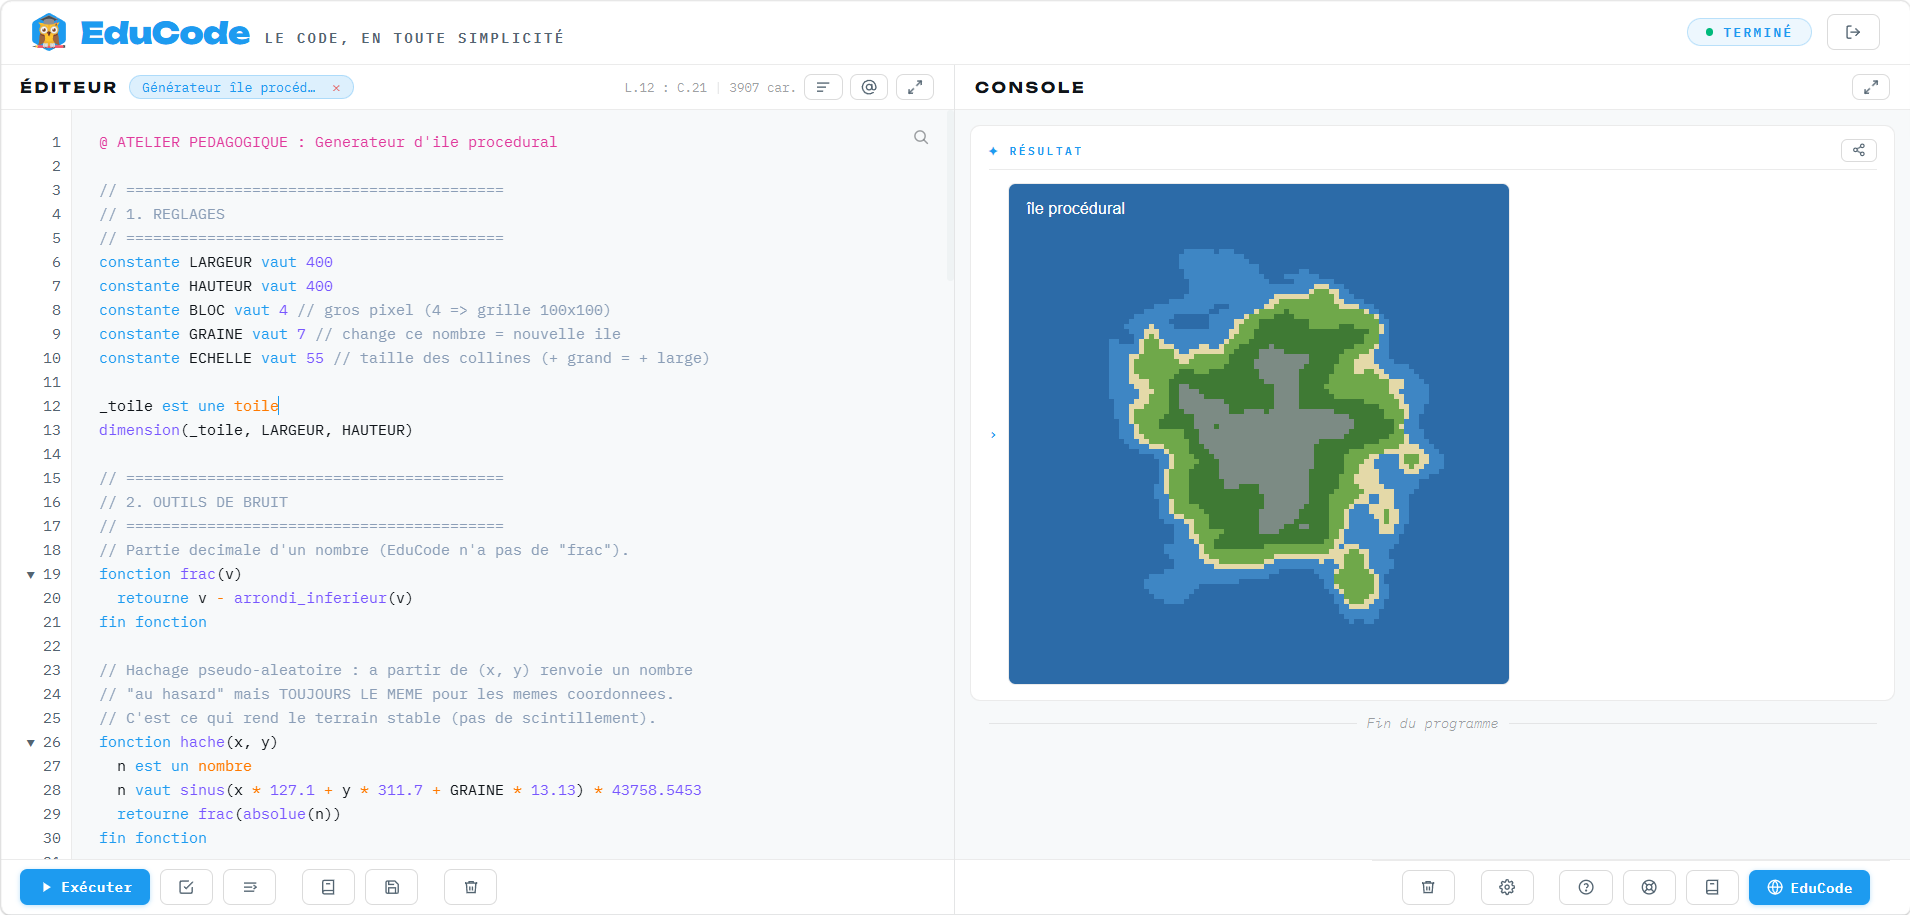Click the align-text icon in editor header
The height and width of the screenshot is (915, 1910).
click(x=823, y=88)
